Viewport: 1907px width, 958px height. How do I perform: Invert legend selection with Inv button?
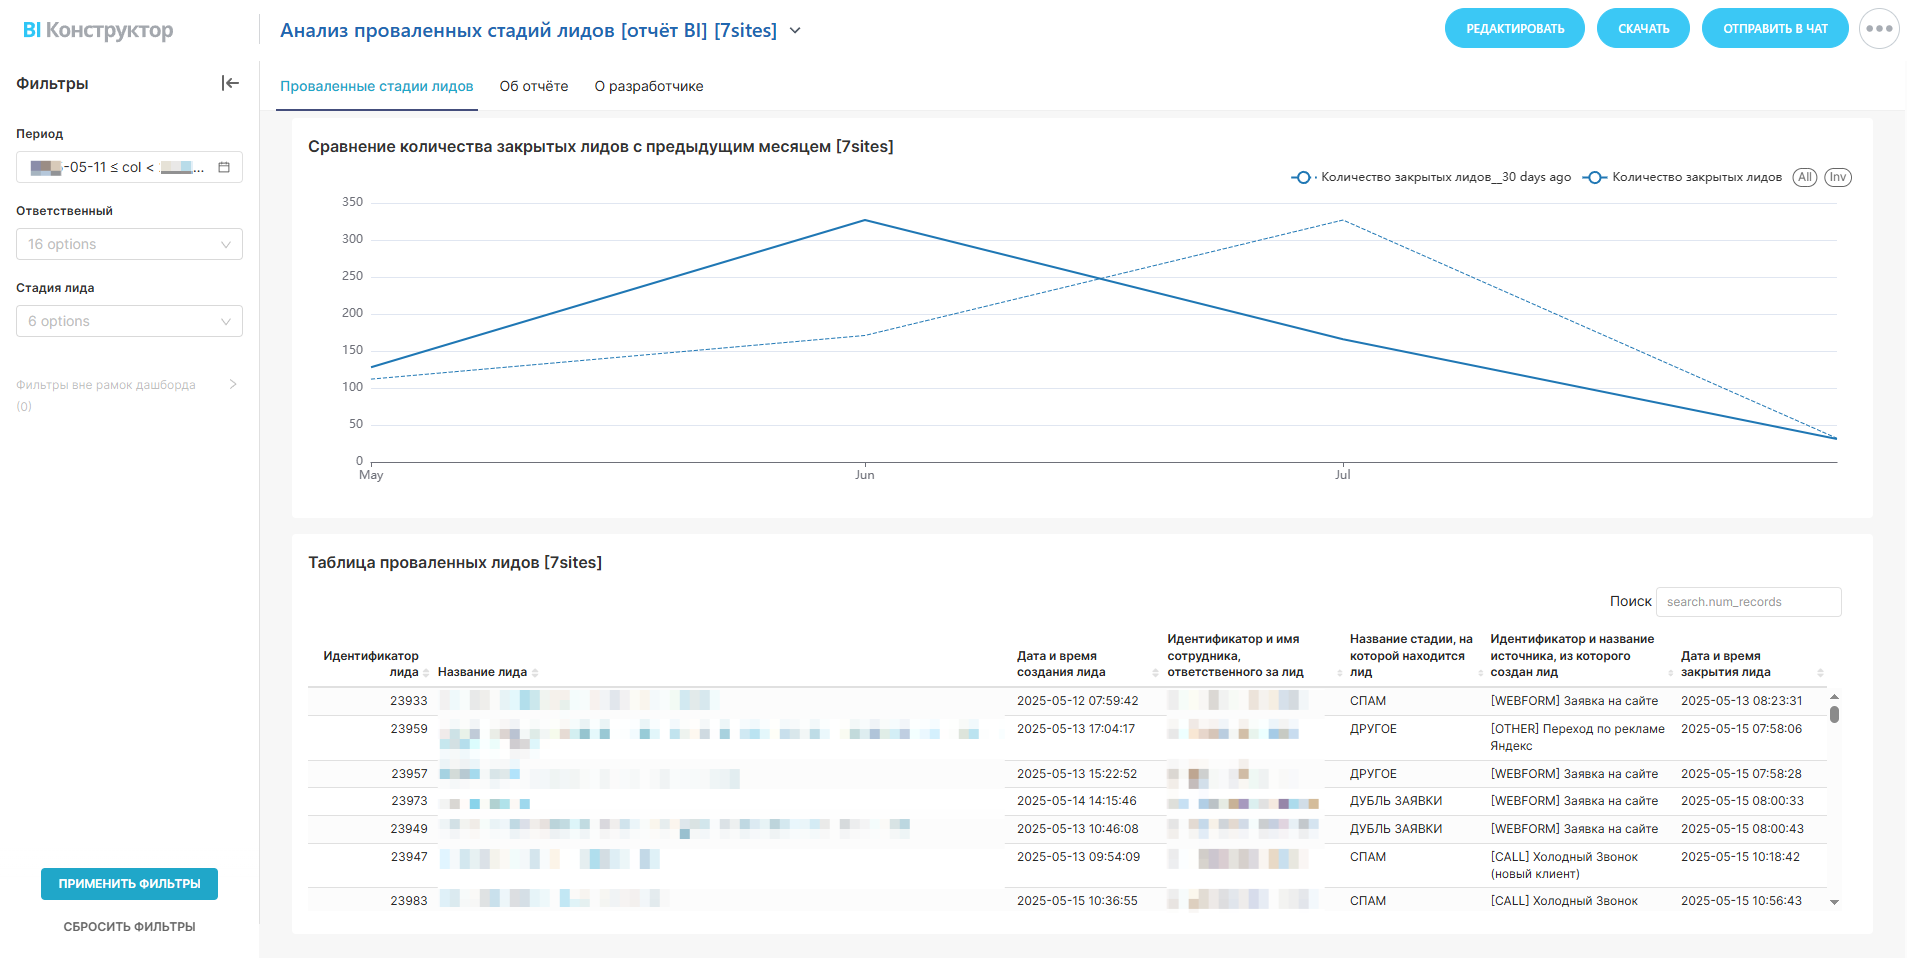click(1837, 177)
